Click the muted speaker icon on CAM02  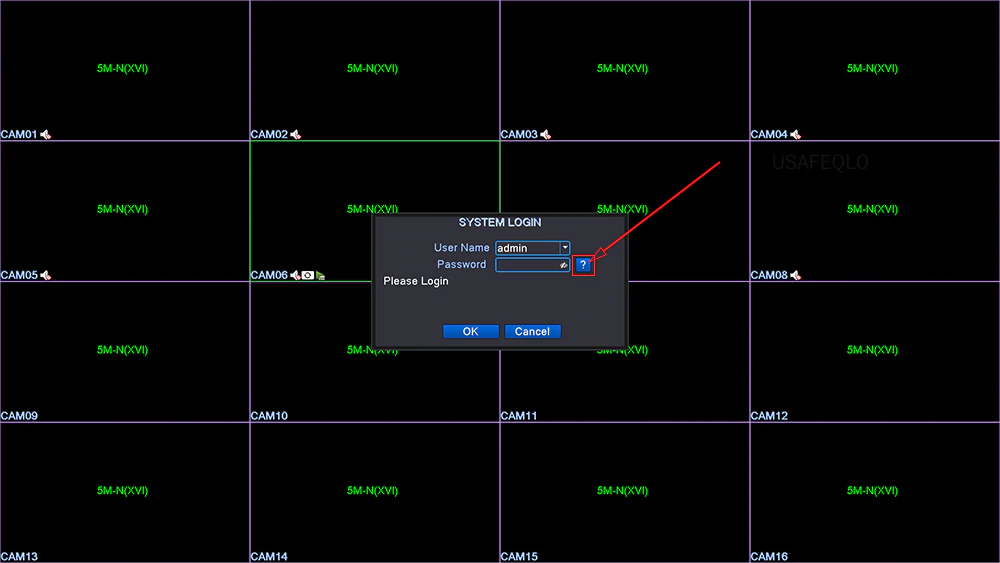click(x=296, y=135)
